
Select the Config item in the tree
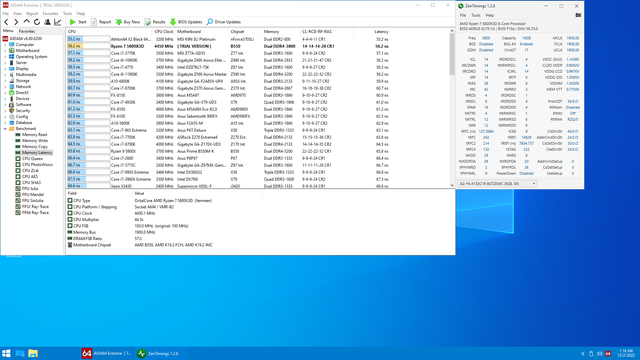tap(22, 117)
